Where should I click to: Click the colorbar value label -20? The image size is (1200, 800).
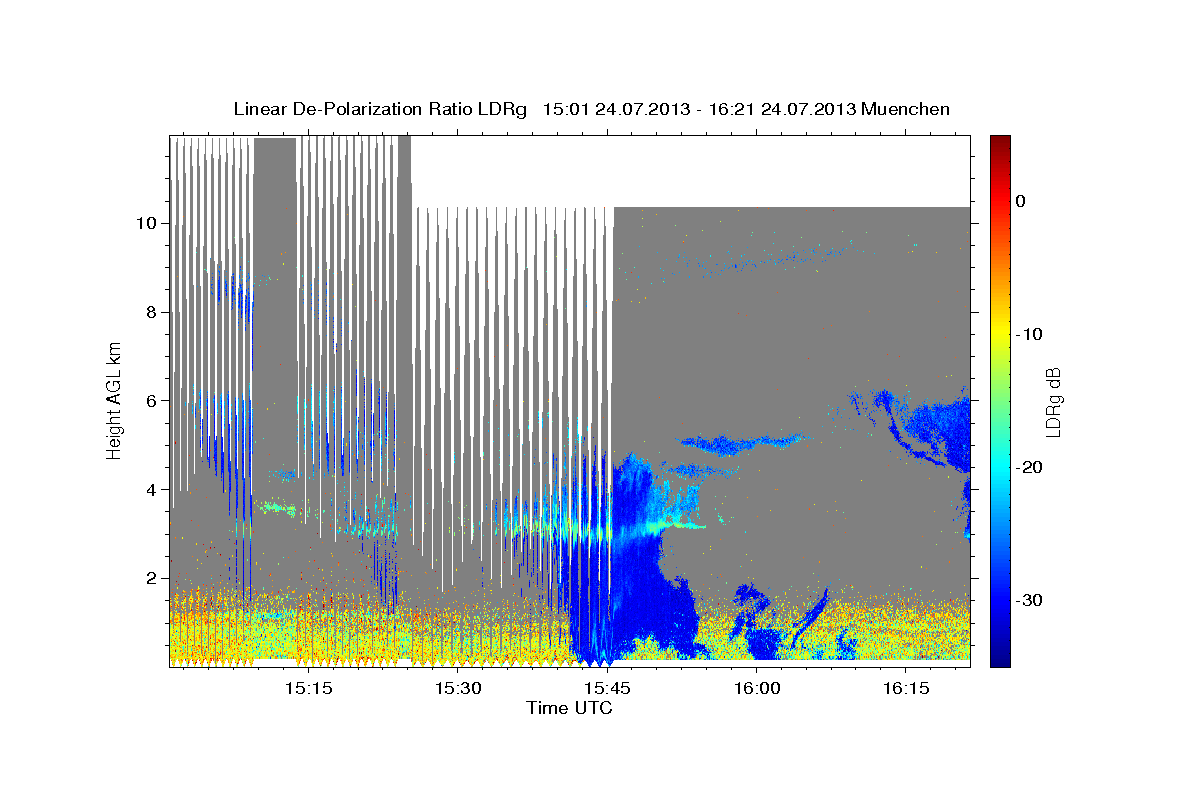pos(1030,467)
